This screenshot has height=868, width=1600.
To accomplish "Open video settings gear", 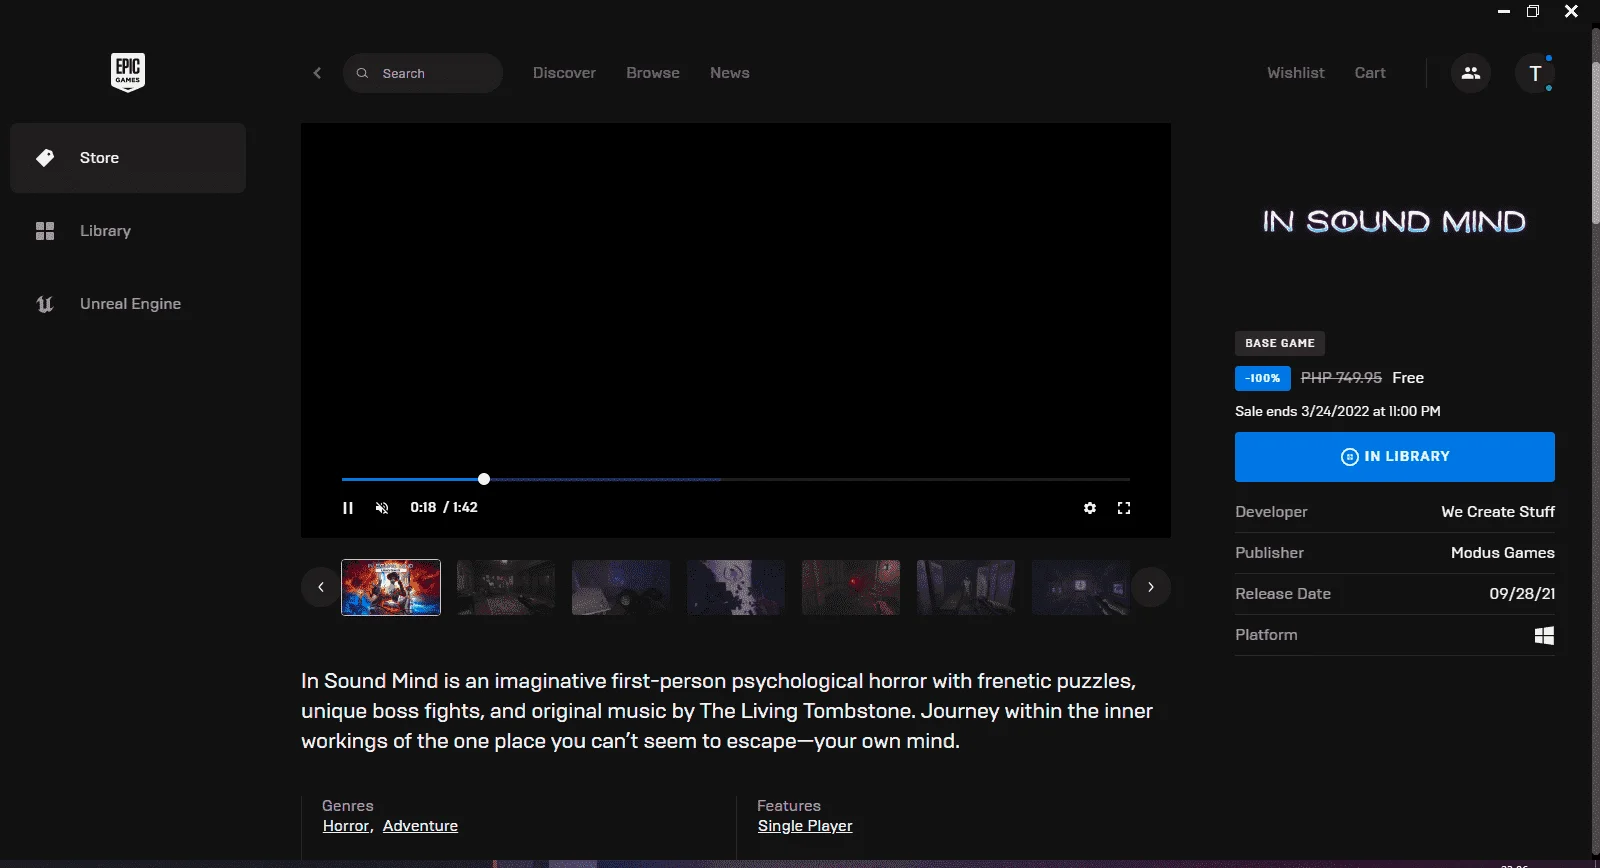I will point(1090,508).
